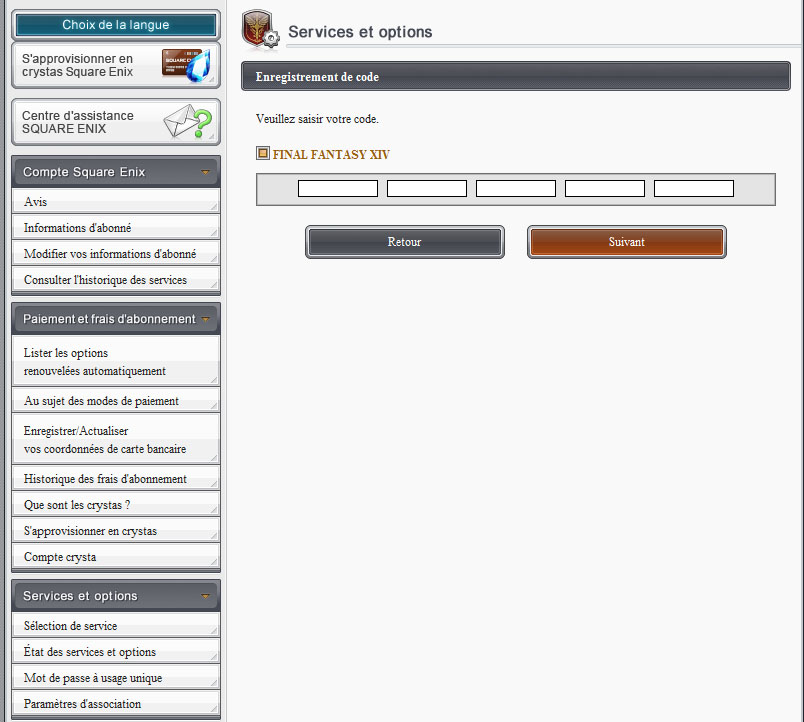Open Que sont les crystas ?

pos(116,505)
